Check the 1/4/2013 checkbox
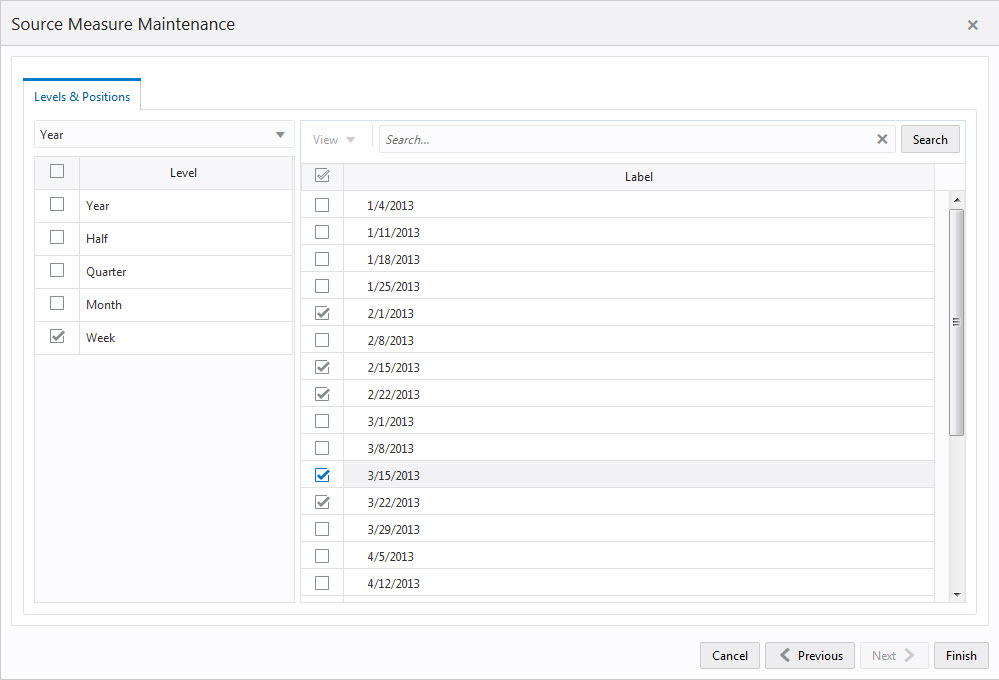 click(322, 205)
